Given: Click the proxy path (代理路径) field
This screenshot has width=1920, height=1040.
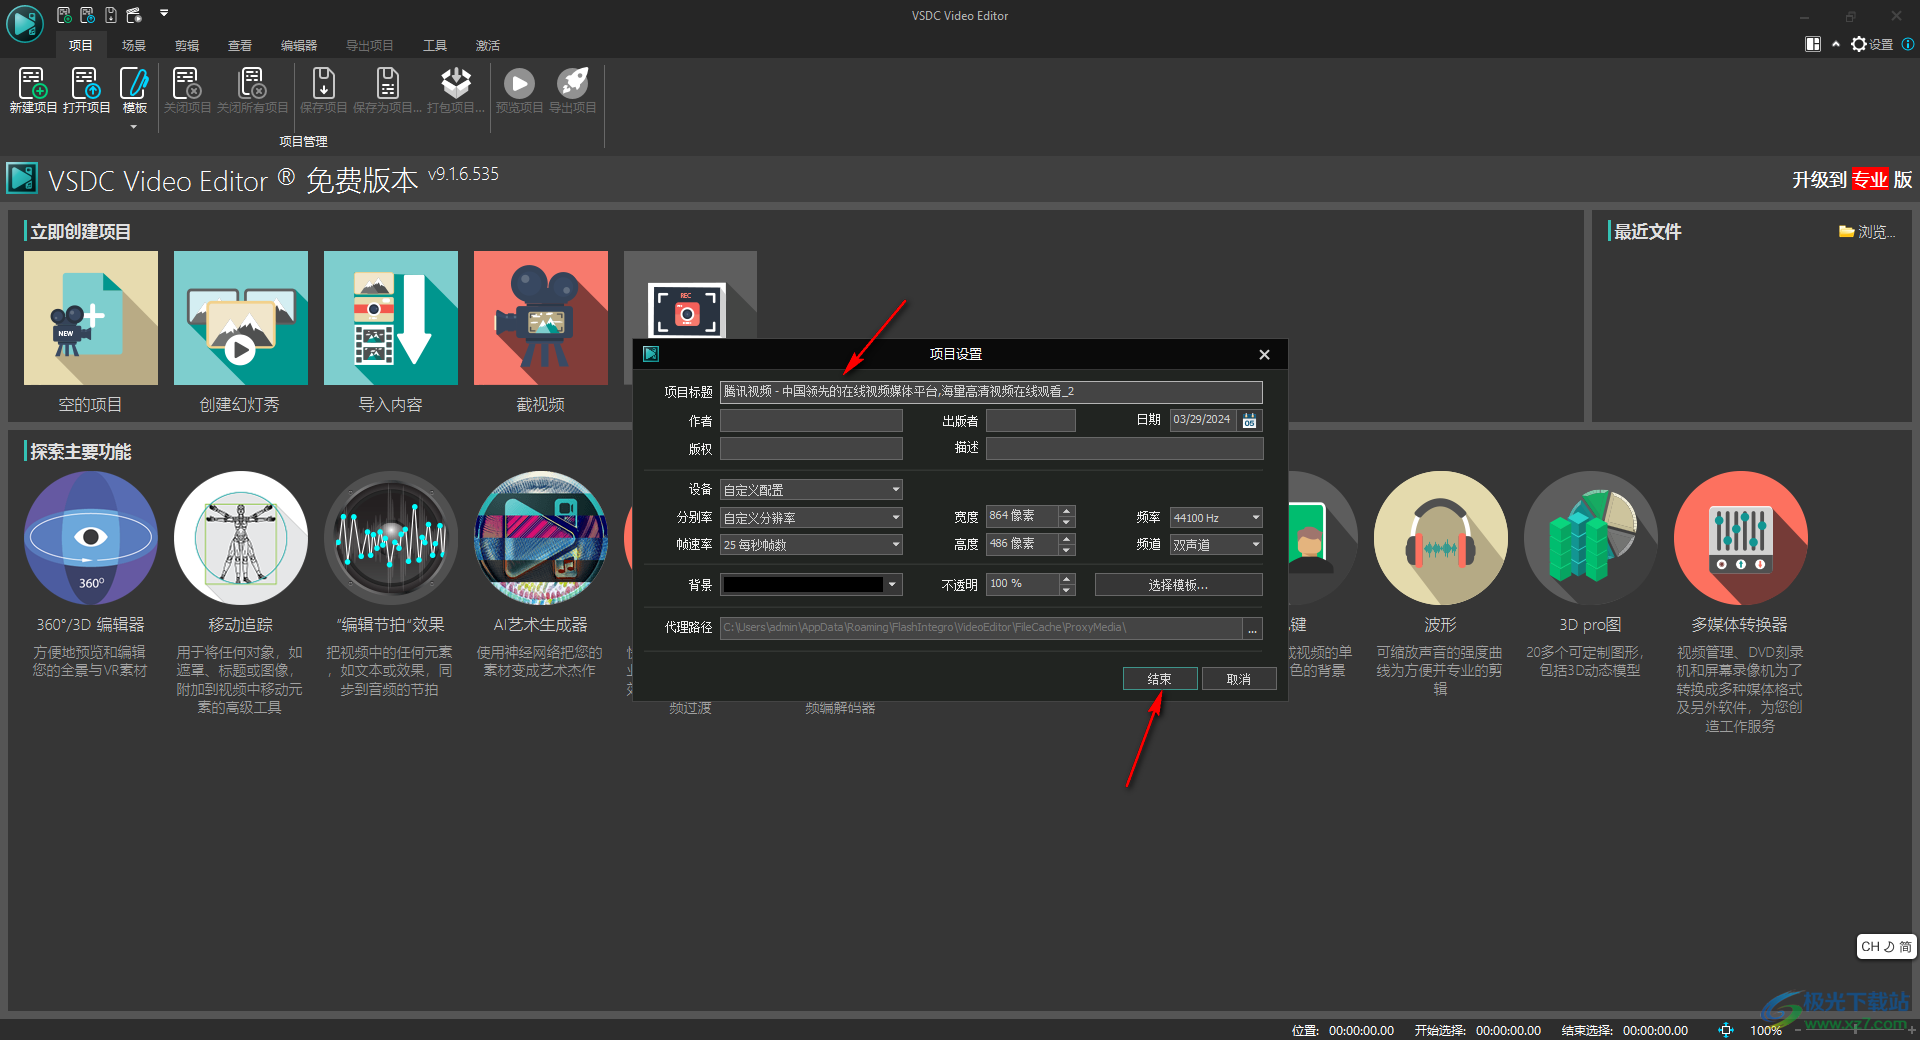Looking at the screenshot, I should point(981,628).
